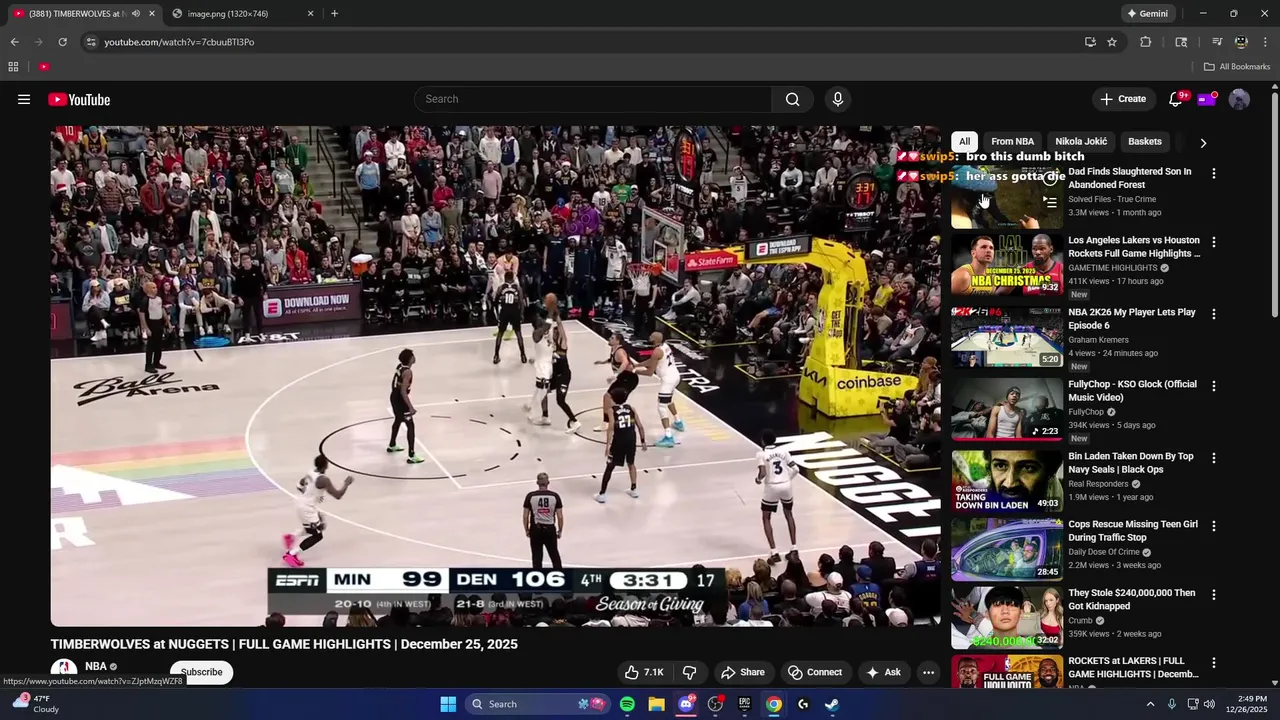The width and height of the screenshot is (1280, 720).
Task: Add first suggested video to queue
Action: (1050, 202)
